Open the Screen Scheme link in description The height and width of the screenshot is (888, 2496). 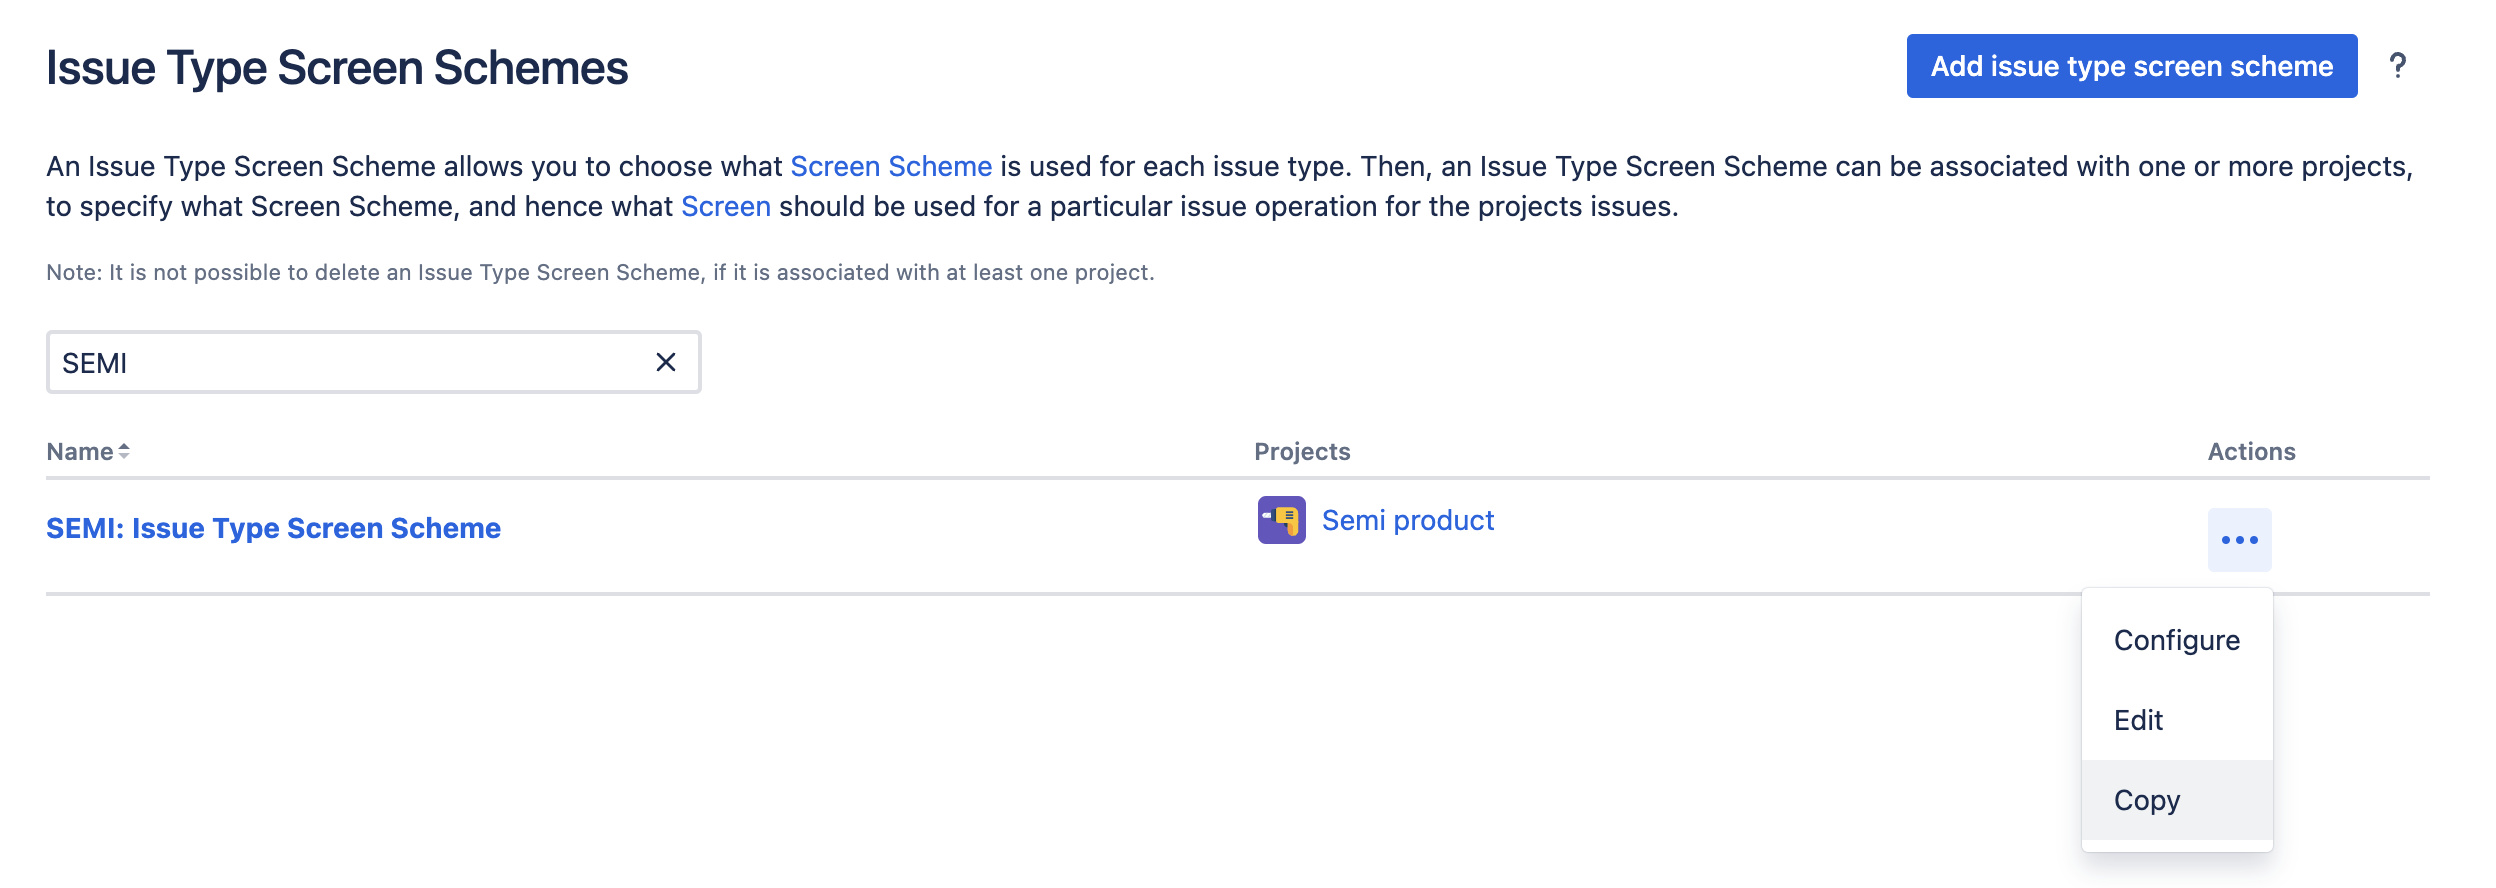[890, 166]
